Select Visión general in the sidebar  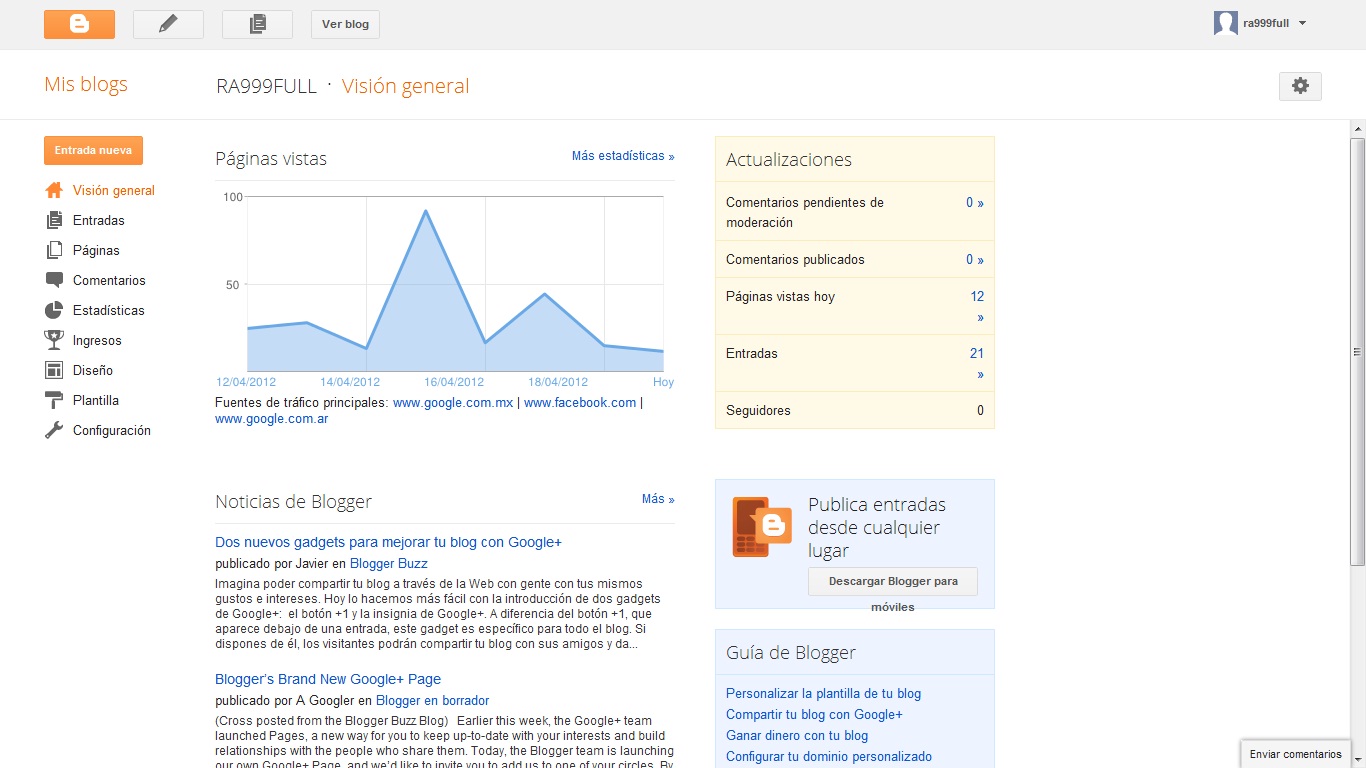pyautogui.click(x=114, y=190)
